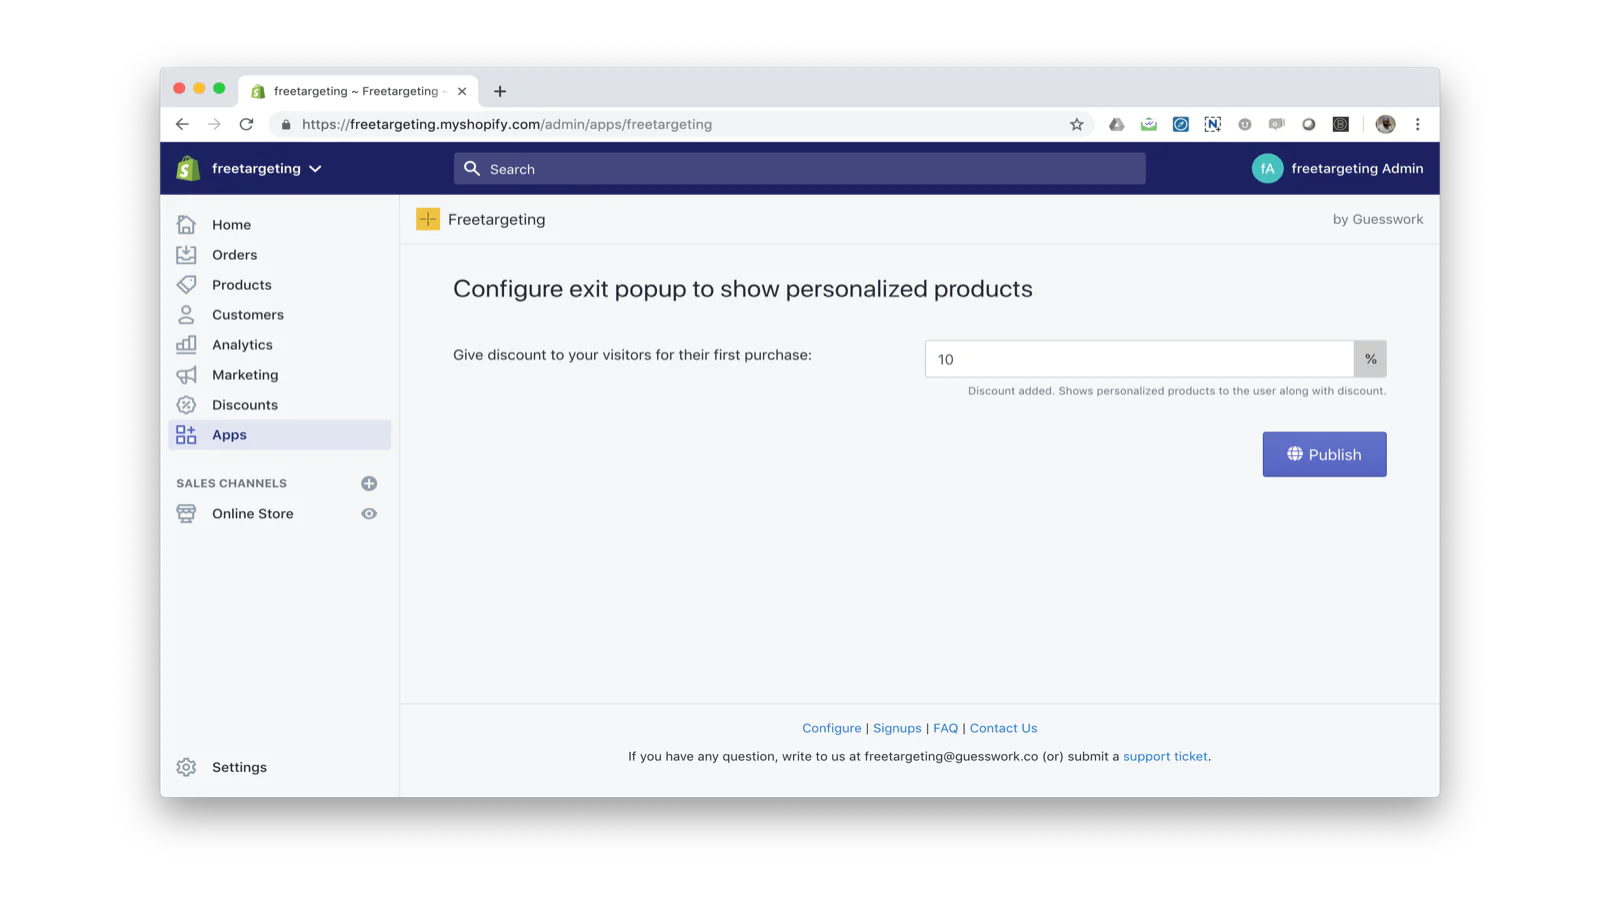Open the Home icon in sidebar
The image size is (1600, 900).
pyautogui.click(x=186, y=224)
